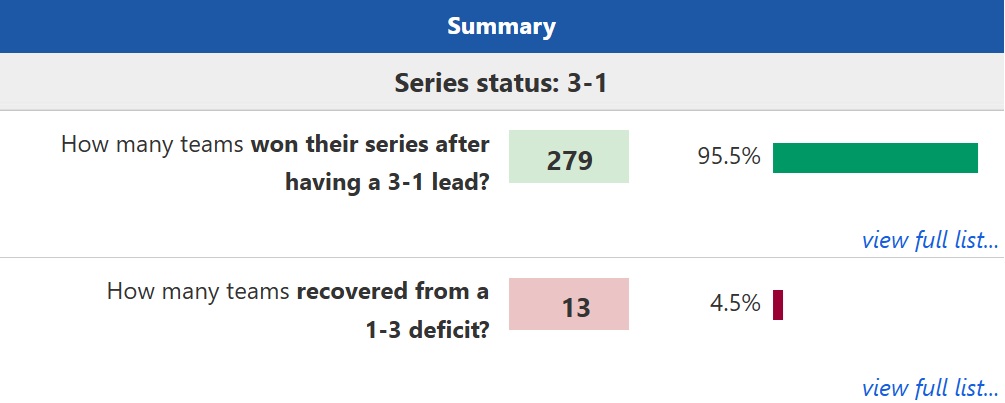Click the 95.5% percentage label

728,157
